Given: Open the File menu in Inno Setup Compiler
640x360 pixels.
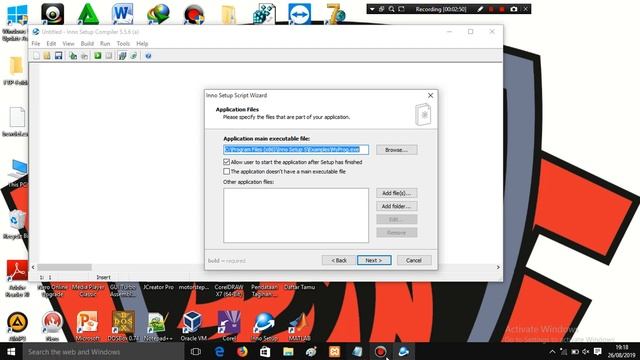Looking at the screenshot, I should tap(36, 43).
